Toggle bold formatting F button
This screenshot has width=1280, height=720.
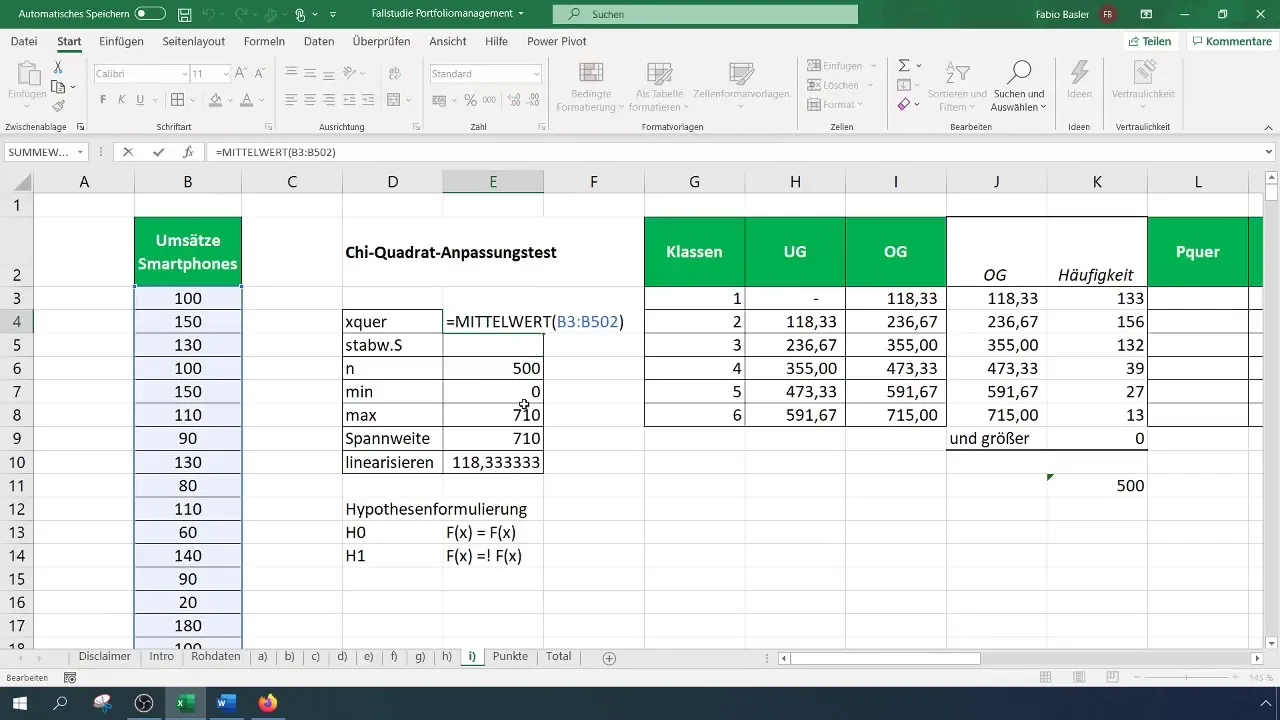103,100
